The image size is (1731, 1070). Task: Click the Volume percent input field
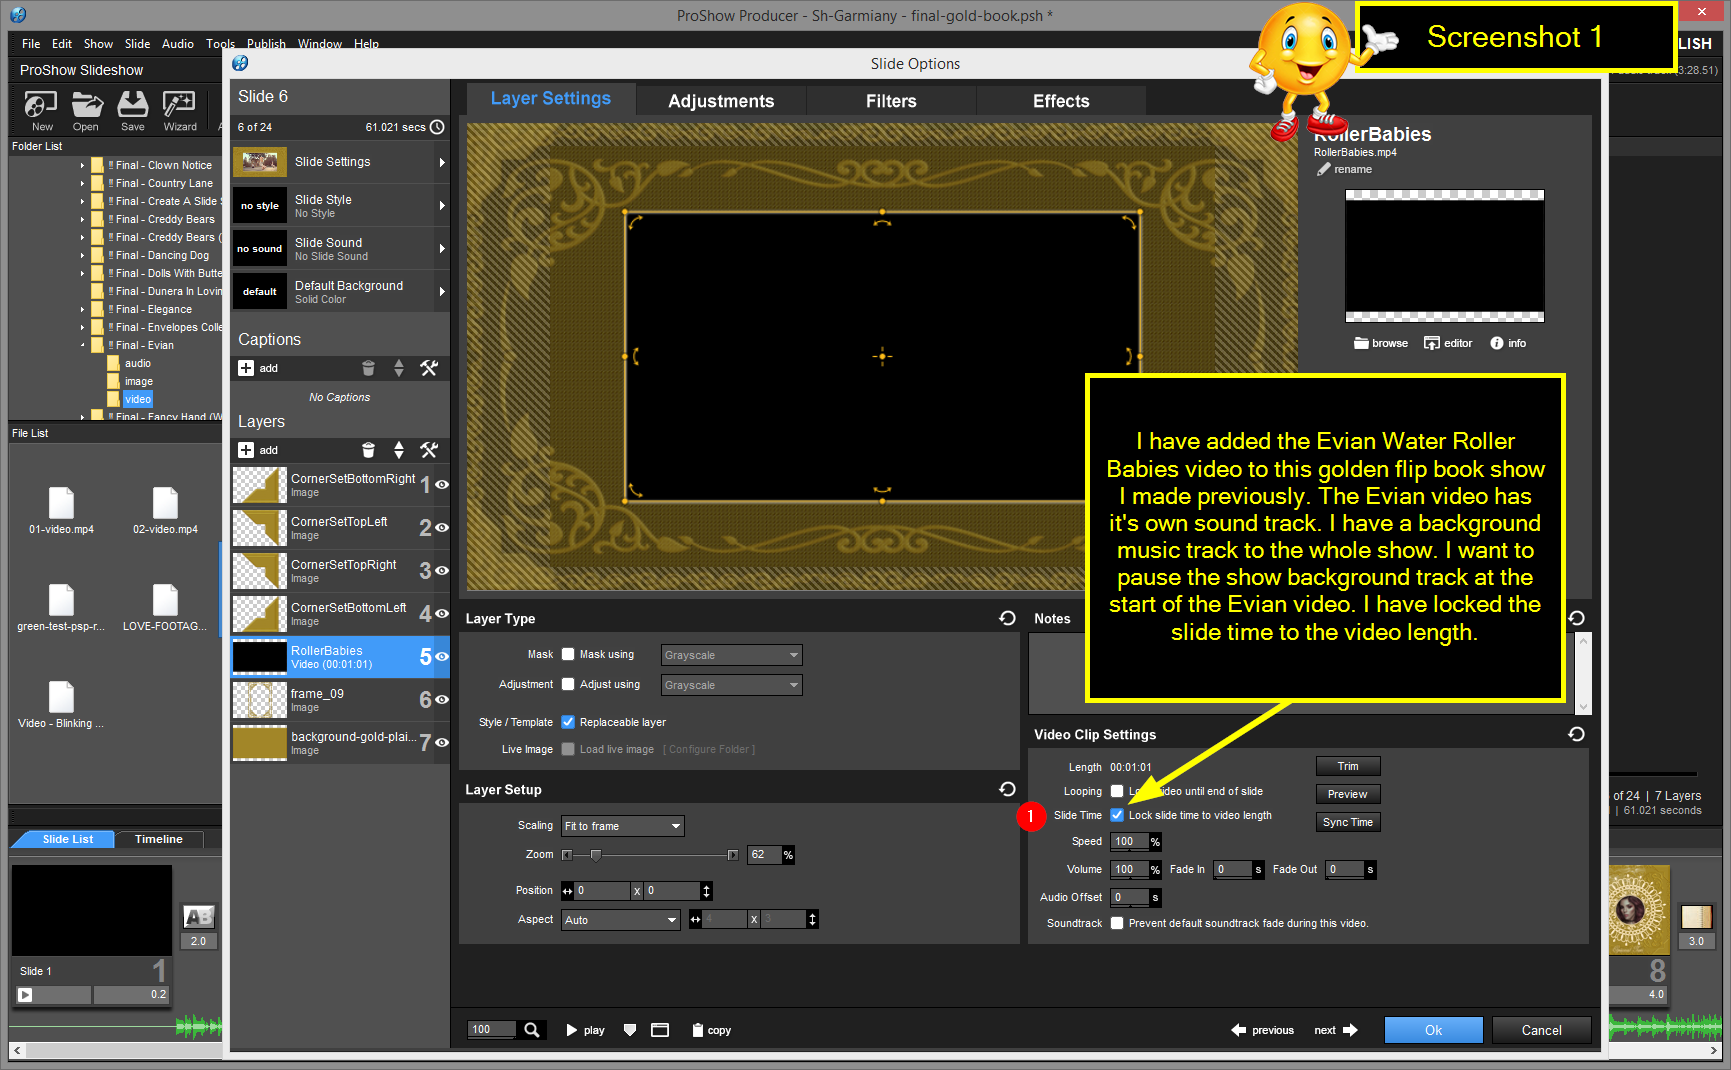pyautogui.click(x=1129, y=869)
